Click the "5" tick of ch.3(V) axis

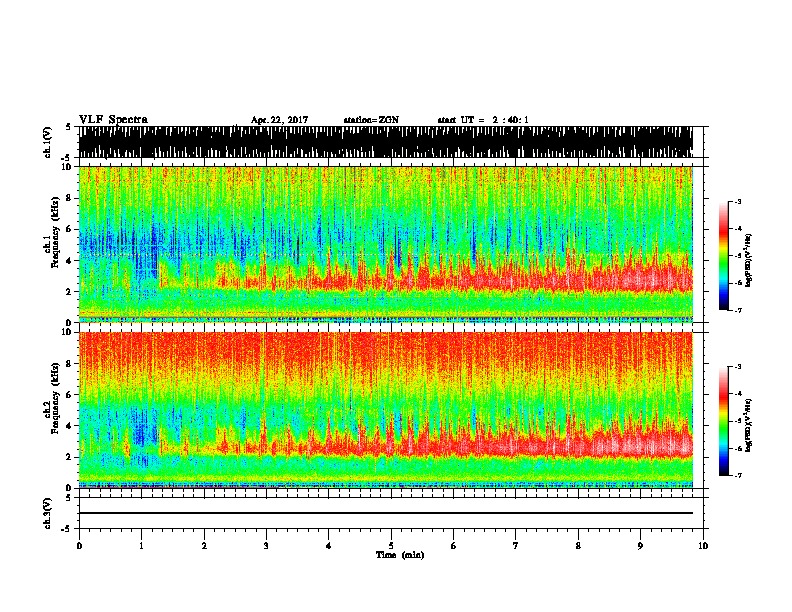pyautogui.click(x=69, y=498)
